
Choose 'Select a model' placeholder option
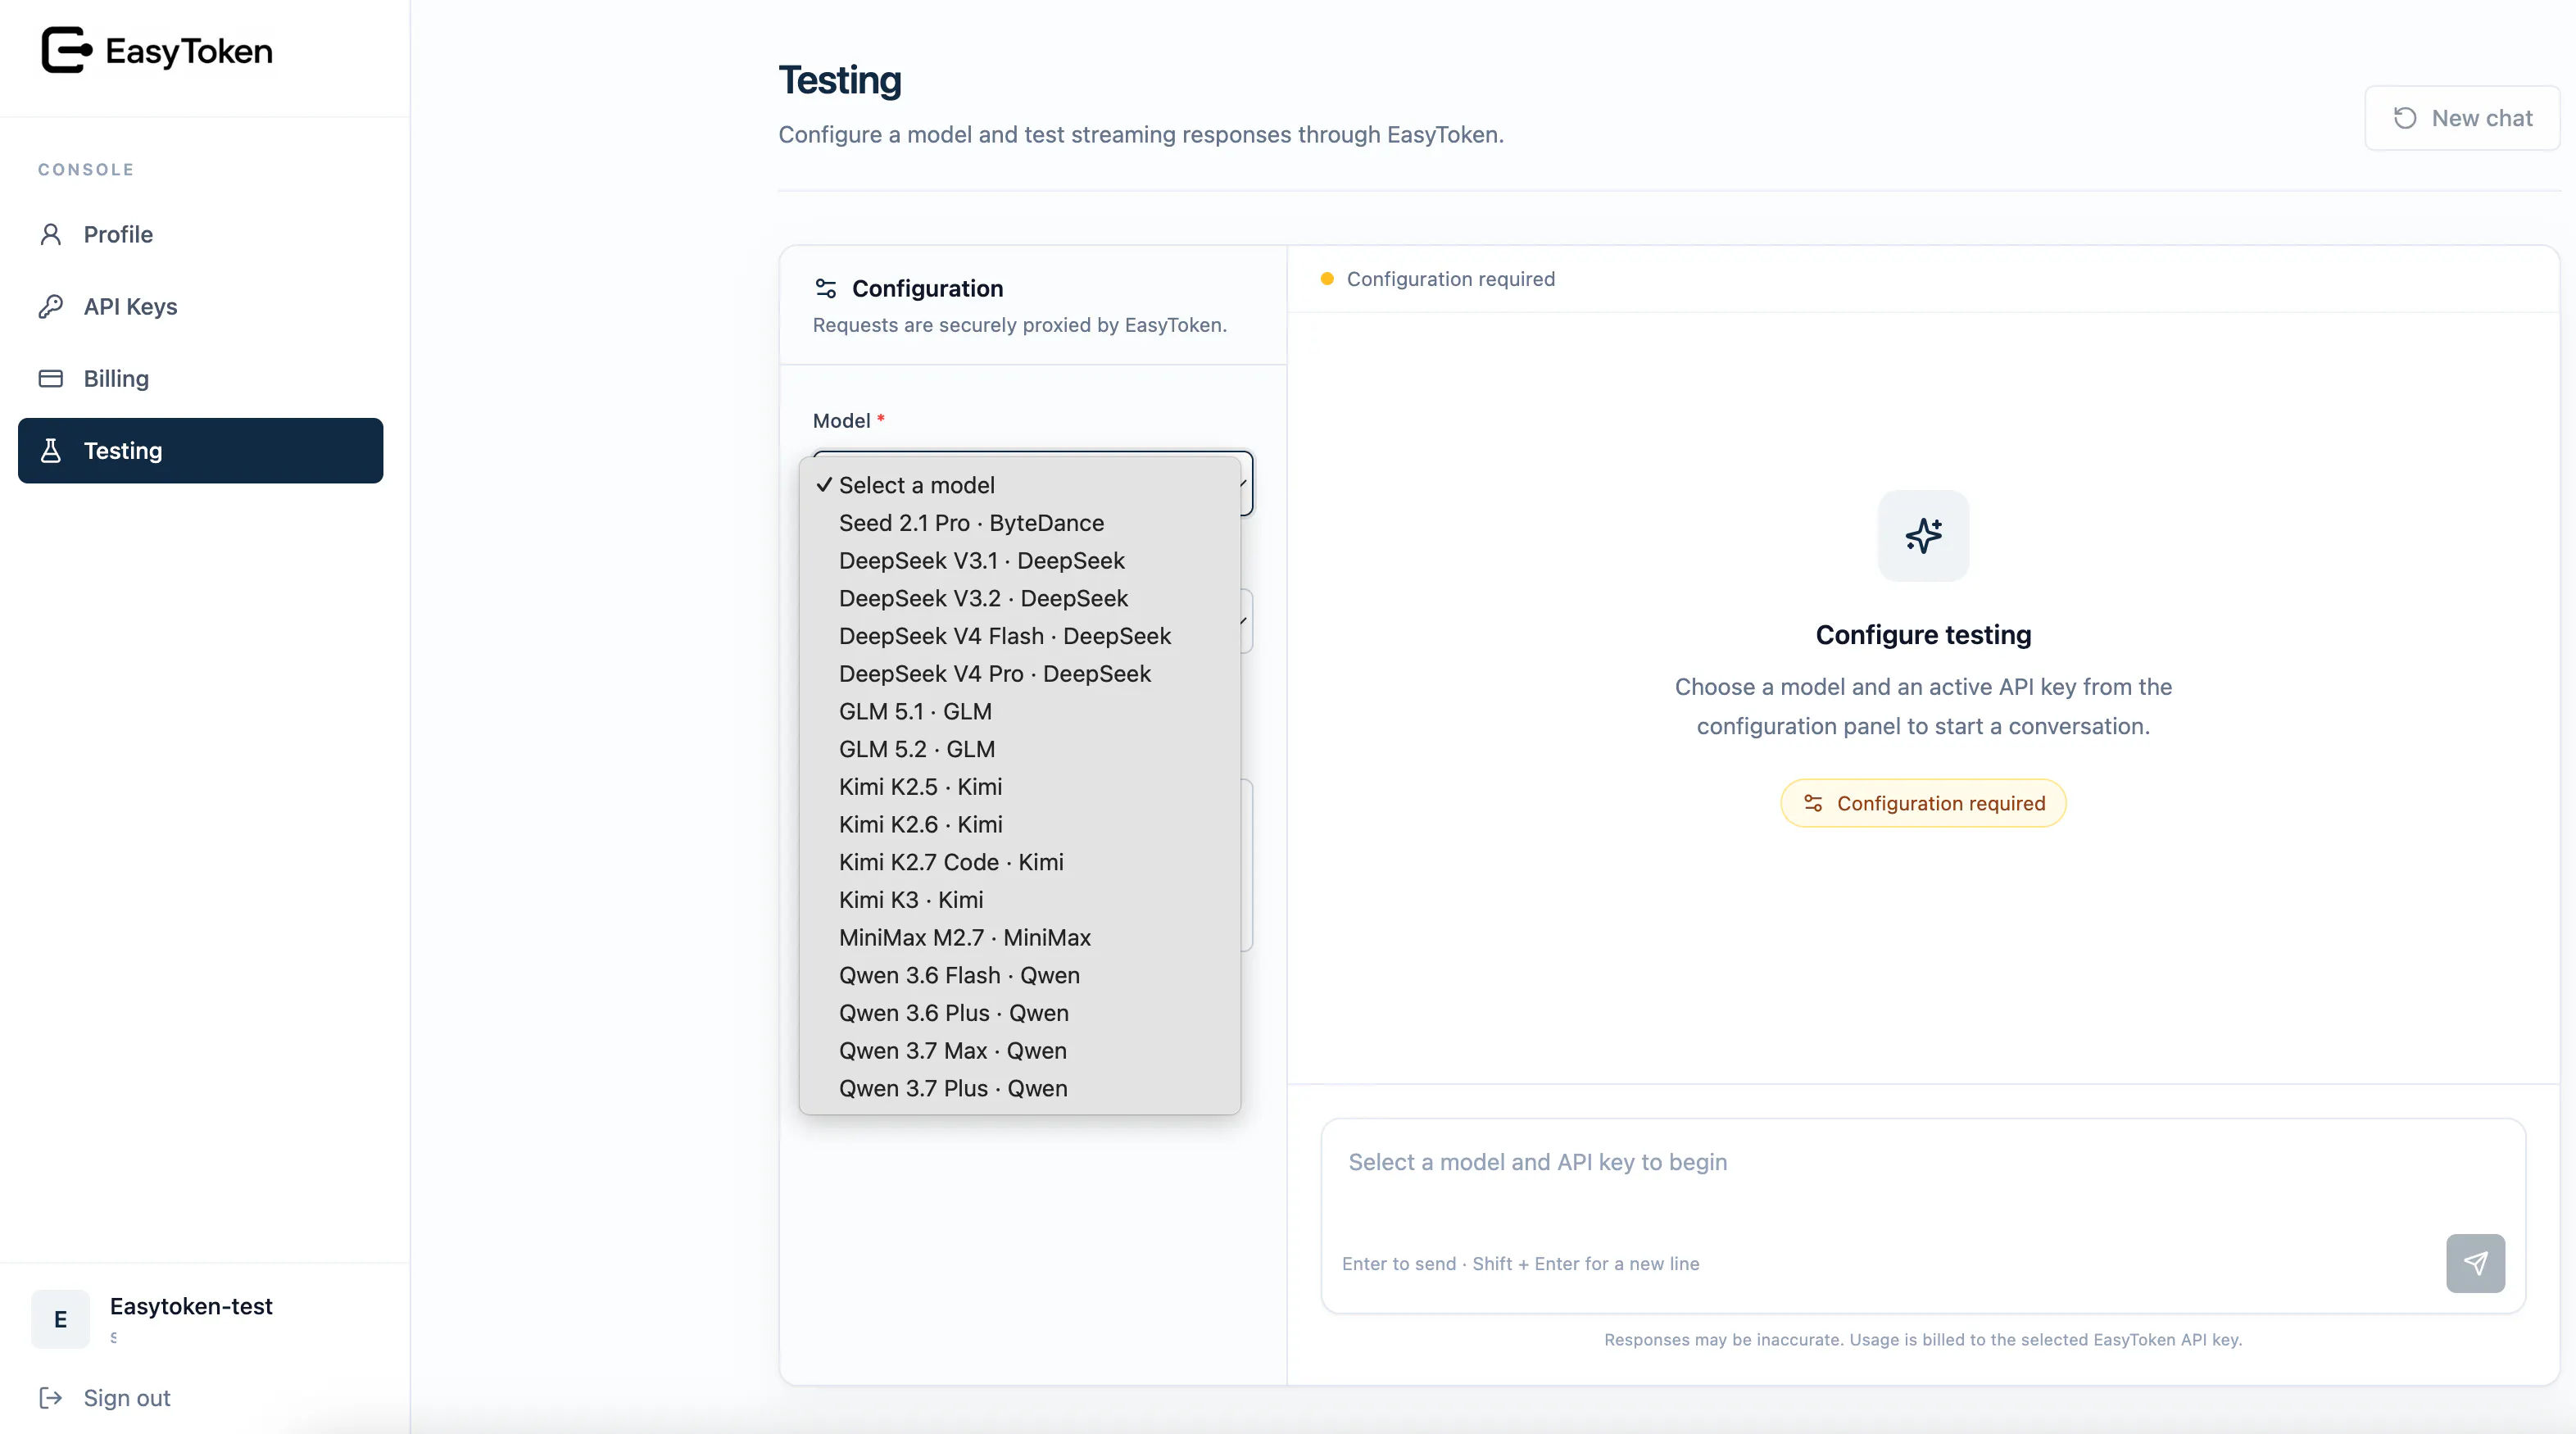pyautogui.click(x=1019, y=485)
